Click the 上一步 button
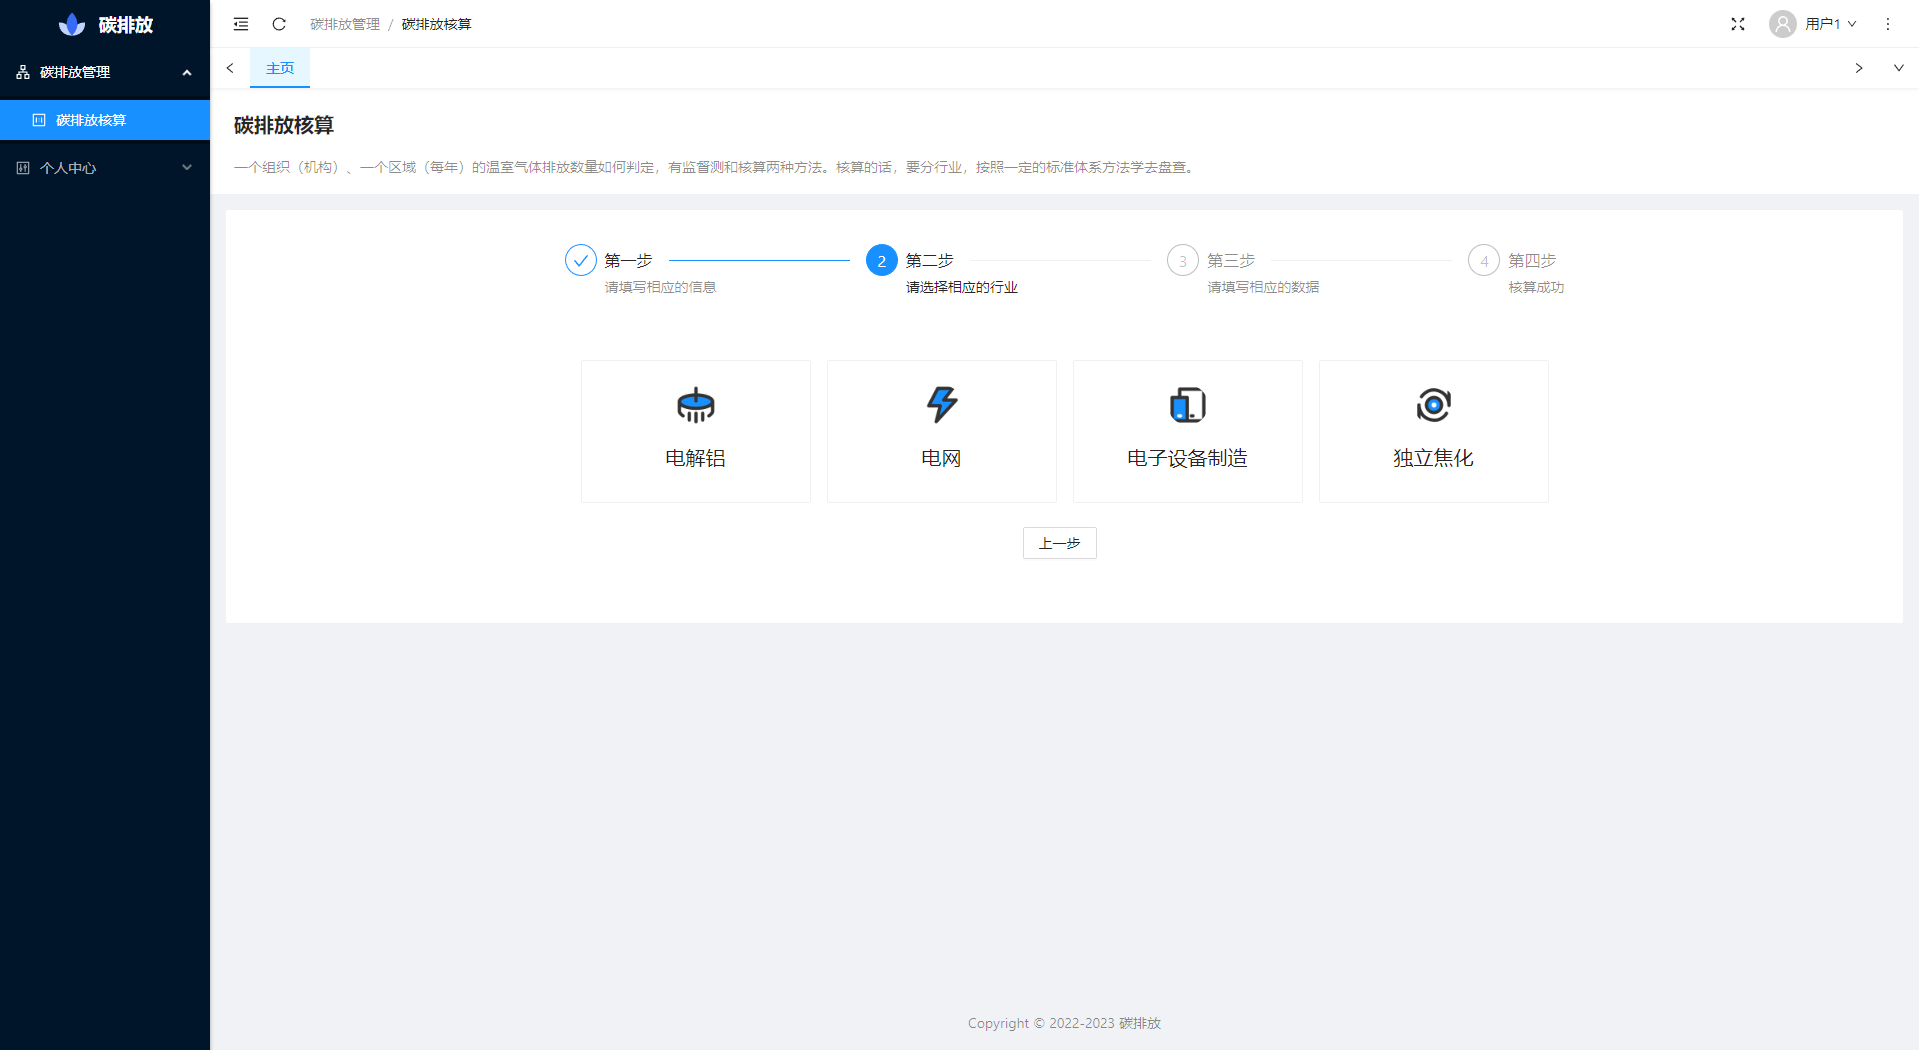 pos(1060,543)
